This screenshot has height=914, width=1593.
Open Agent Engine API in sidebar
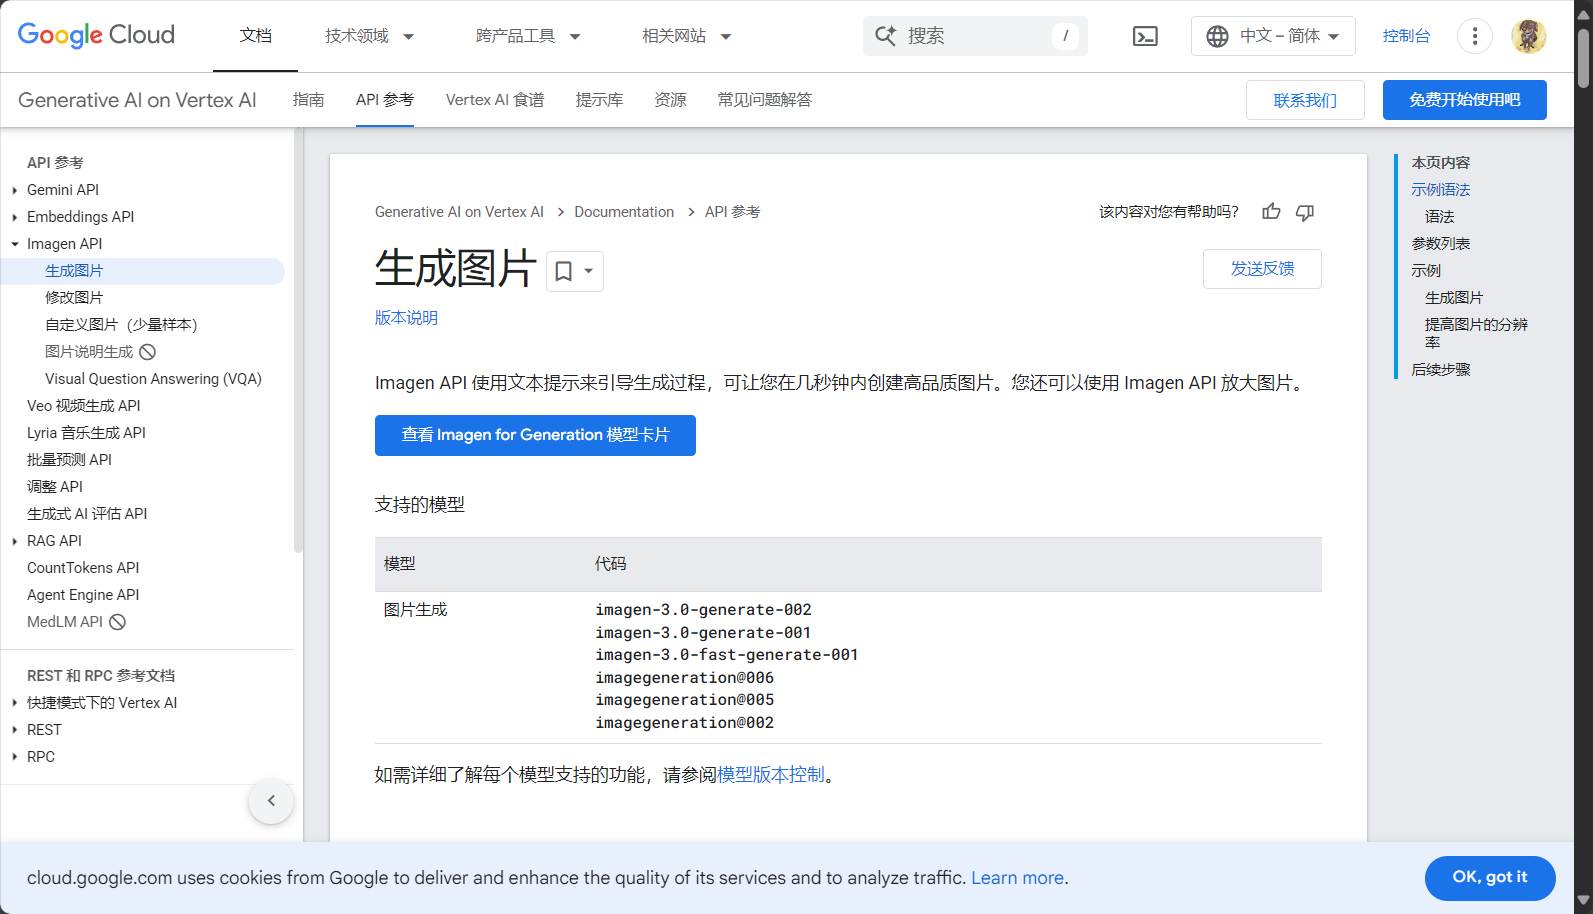pyautogui.click(x=83, y=595)
